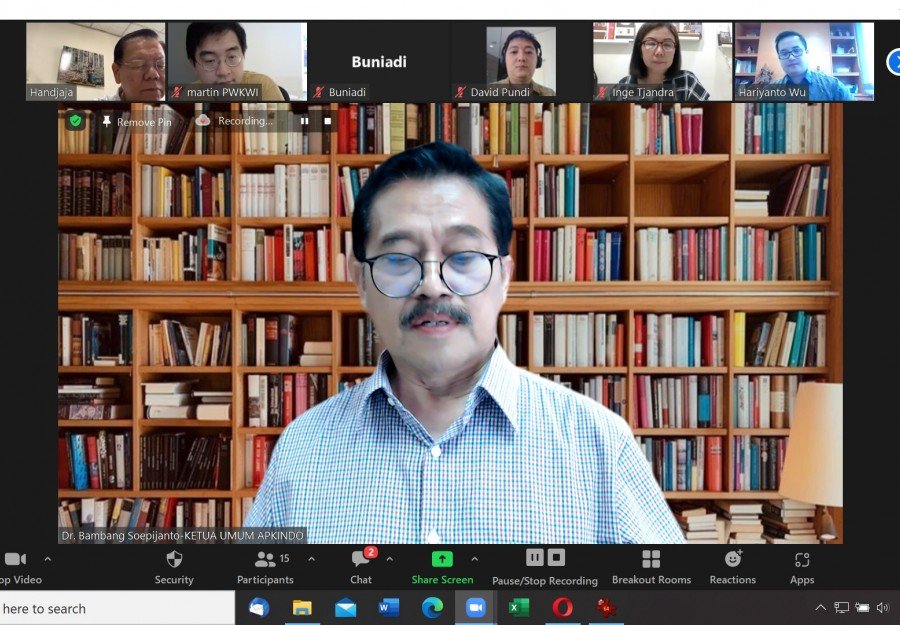Pause recording via top-left pause icon
This screenshot has width=900, height=625.
point(304,121)
